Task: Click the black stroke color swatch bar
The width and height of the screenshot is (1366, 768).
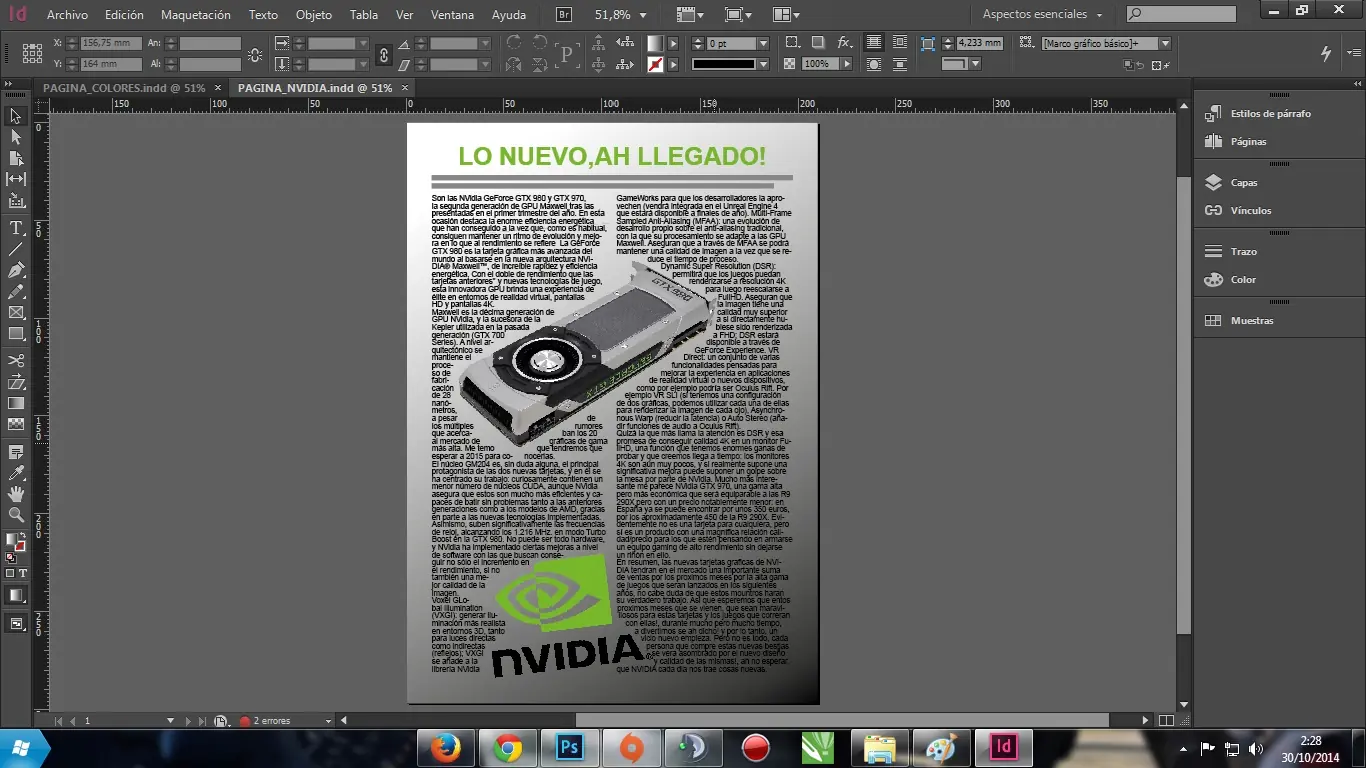Action: (x=724, y=64)
